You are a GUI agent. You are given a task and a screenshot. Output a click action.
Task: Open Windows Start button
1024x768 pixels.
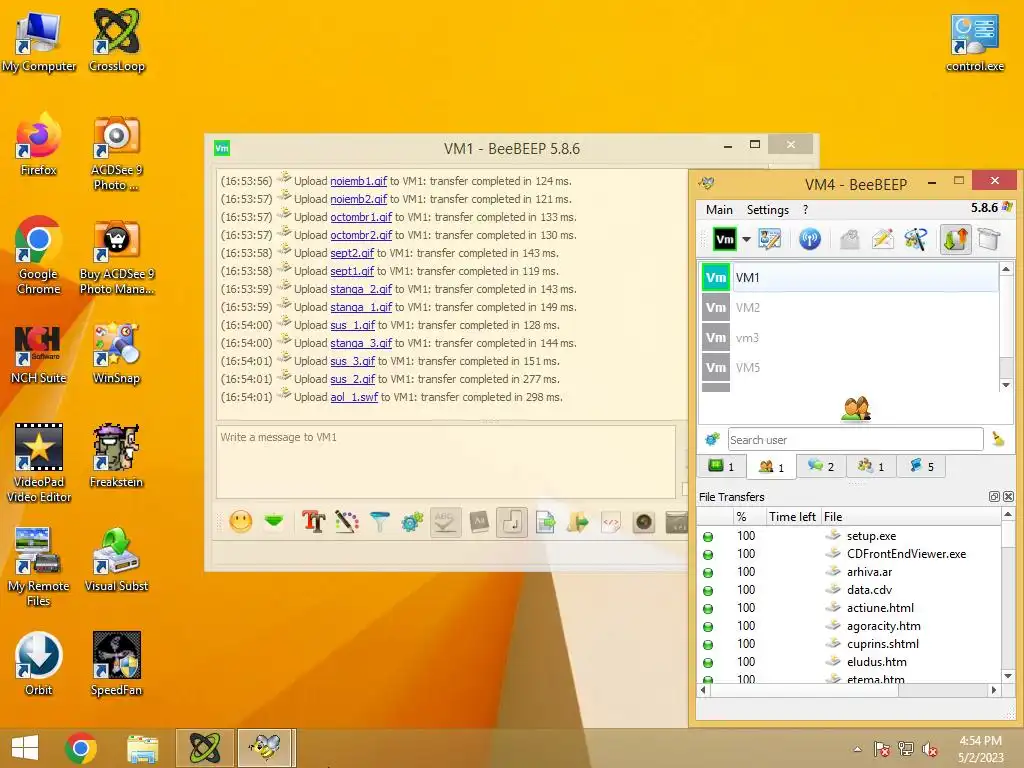point(25,748)
